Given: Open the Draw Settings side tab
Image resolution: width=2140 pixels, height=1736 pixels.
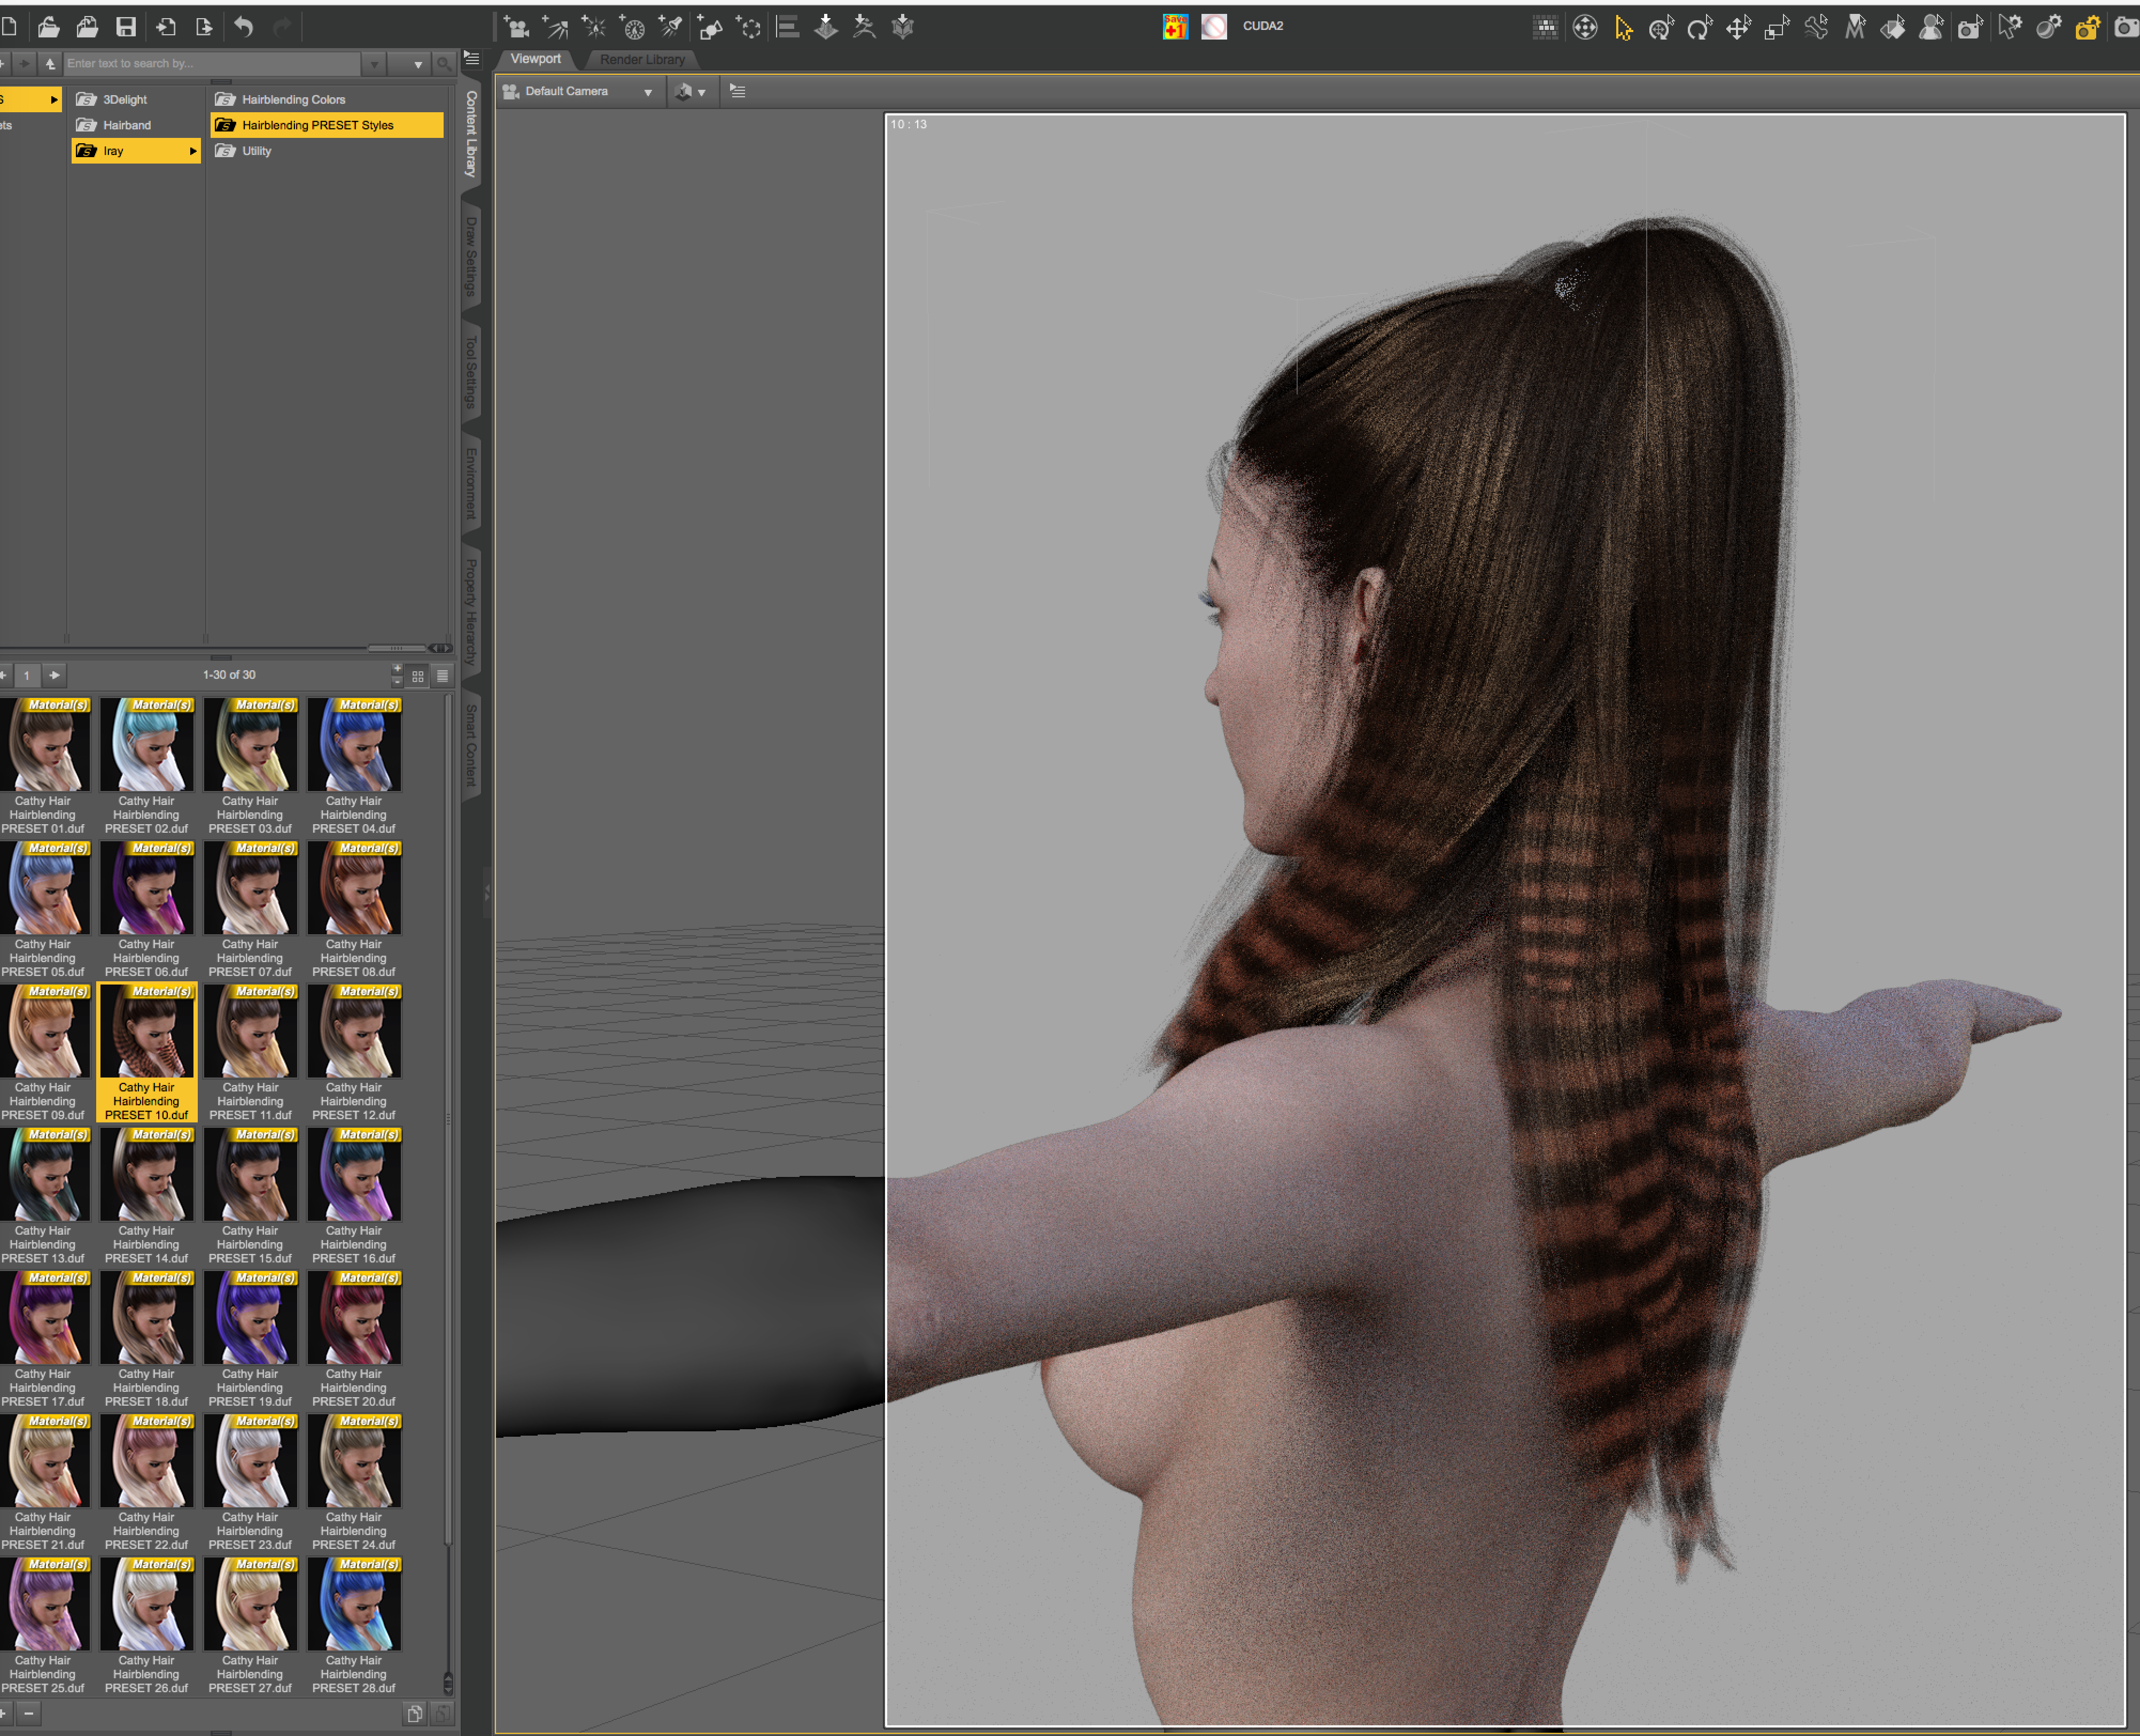Looking at the screenshot, I should click(471, 256).
